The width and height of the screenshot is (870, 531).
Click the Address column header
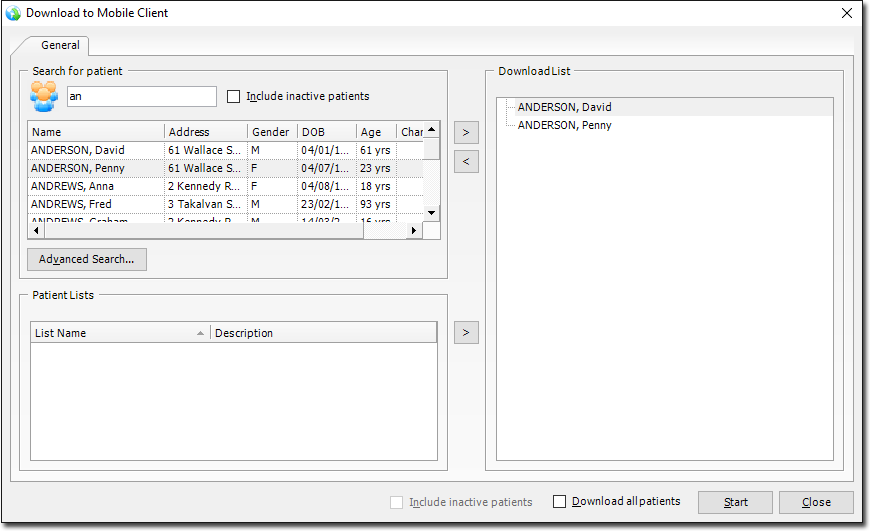(x=206, y=132)
